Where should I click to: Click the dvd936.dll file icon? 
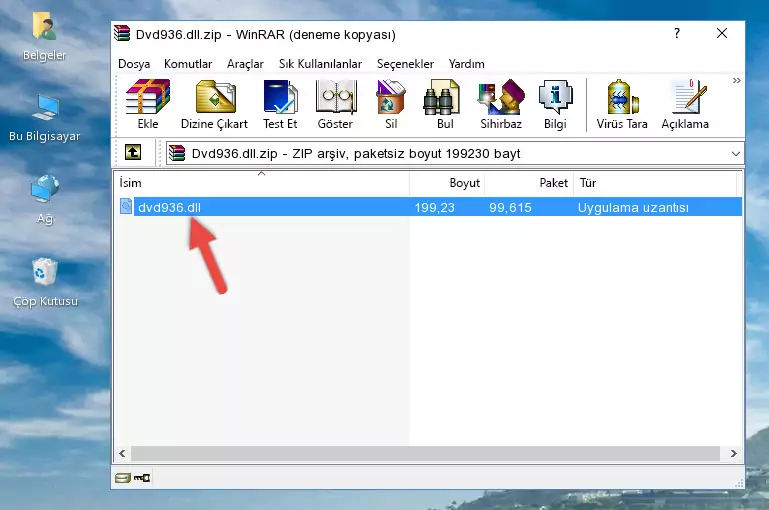point(126,206)
